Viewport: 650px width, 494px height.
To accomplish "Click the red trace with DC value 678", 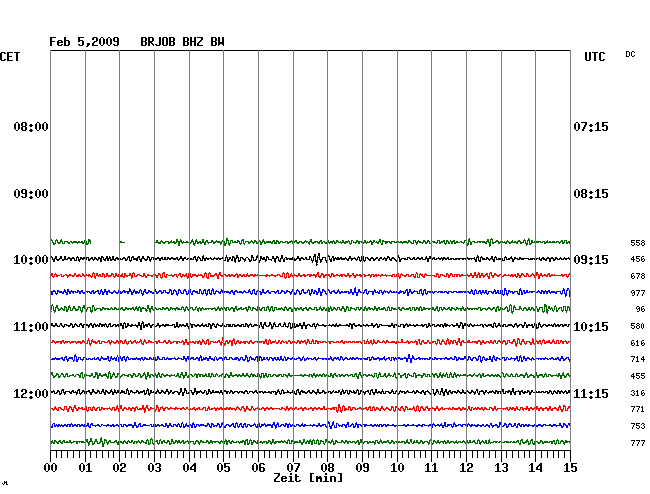I will coord(310,275).
